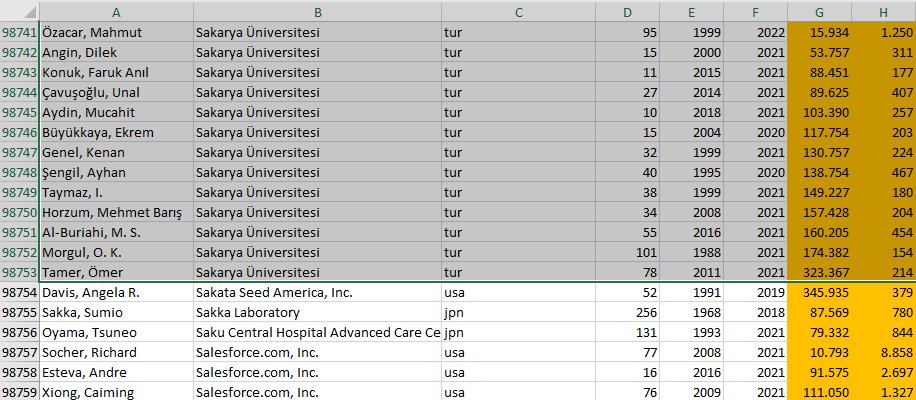Select column G header

[819, 11]
